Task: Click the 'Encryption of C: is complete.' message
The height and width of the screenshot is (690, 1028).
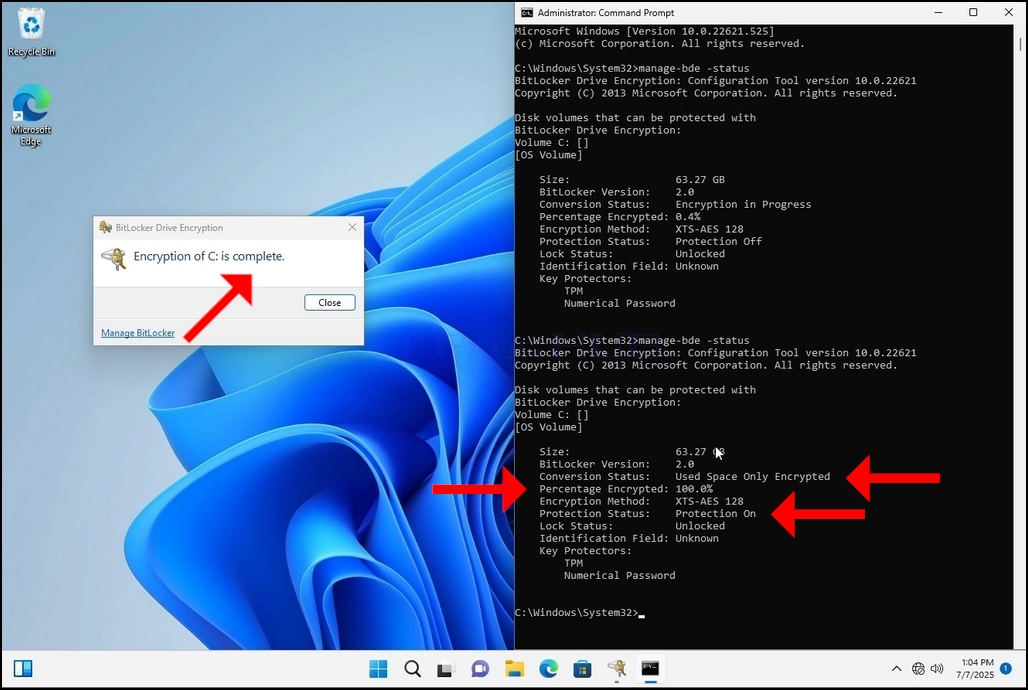Action: coord(209,256)
